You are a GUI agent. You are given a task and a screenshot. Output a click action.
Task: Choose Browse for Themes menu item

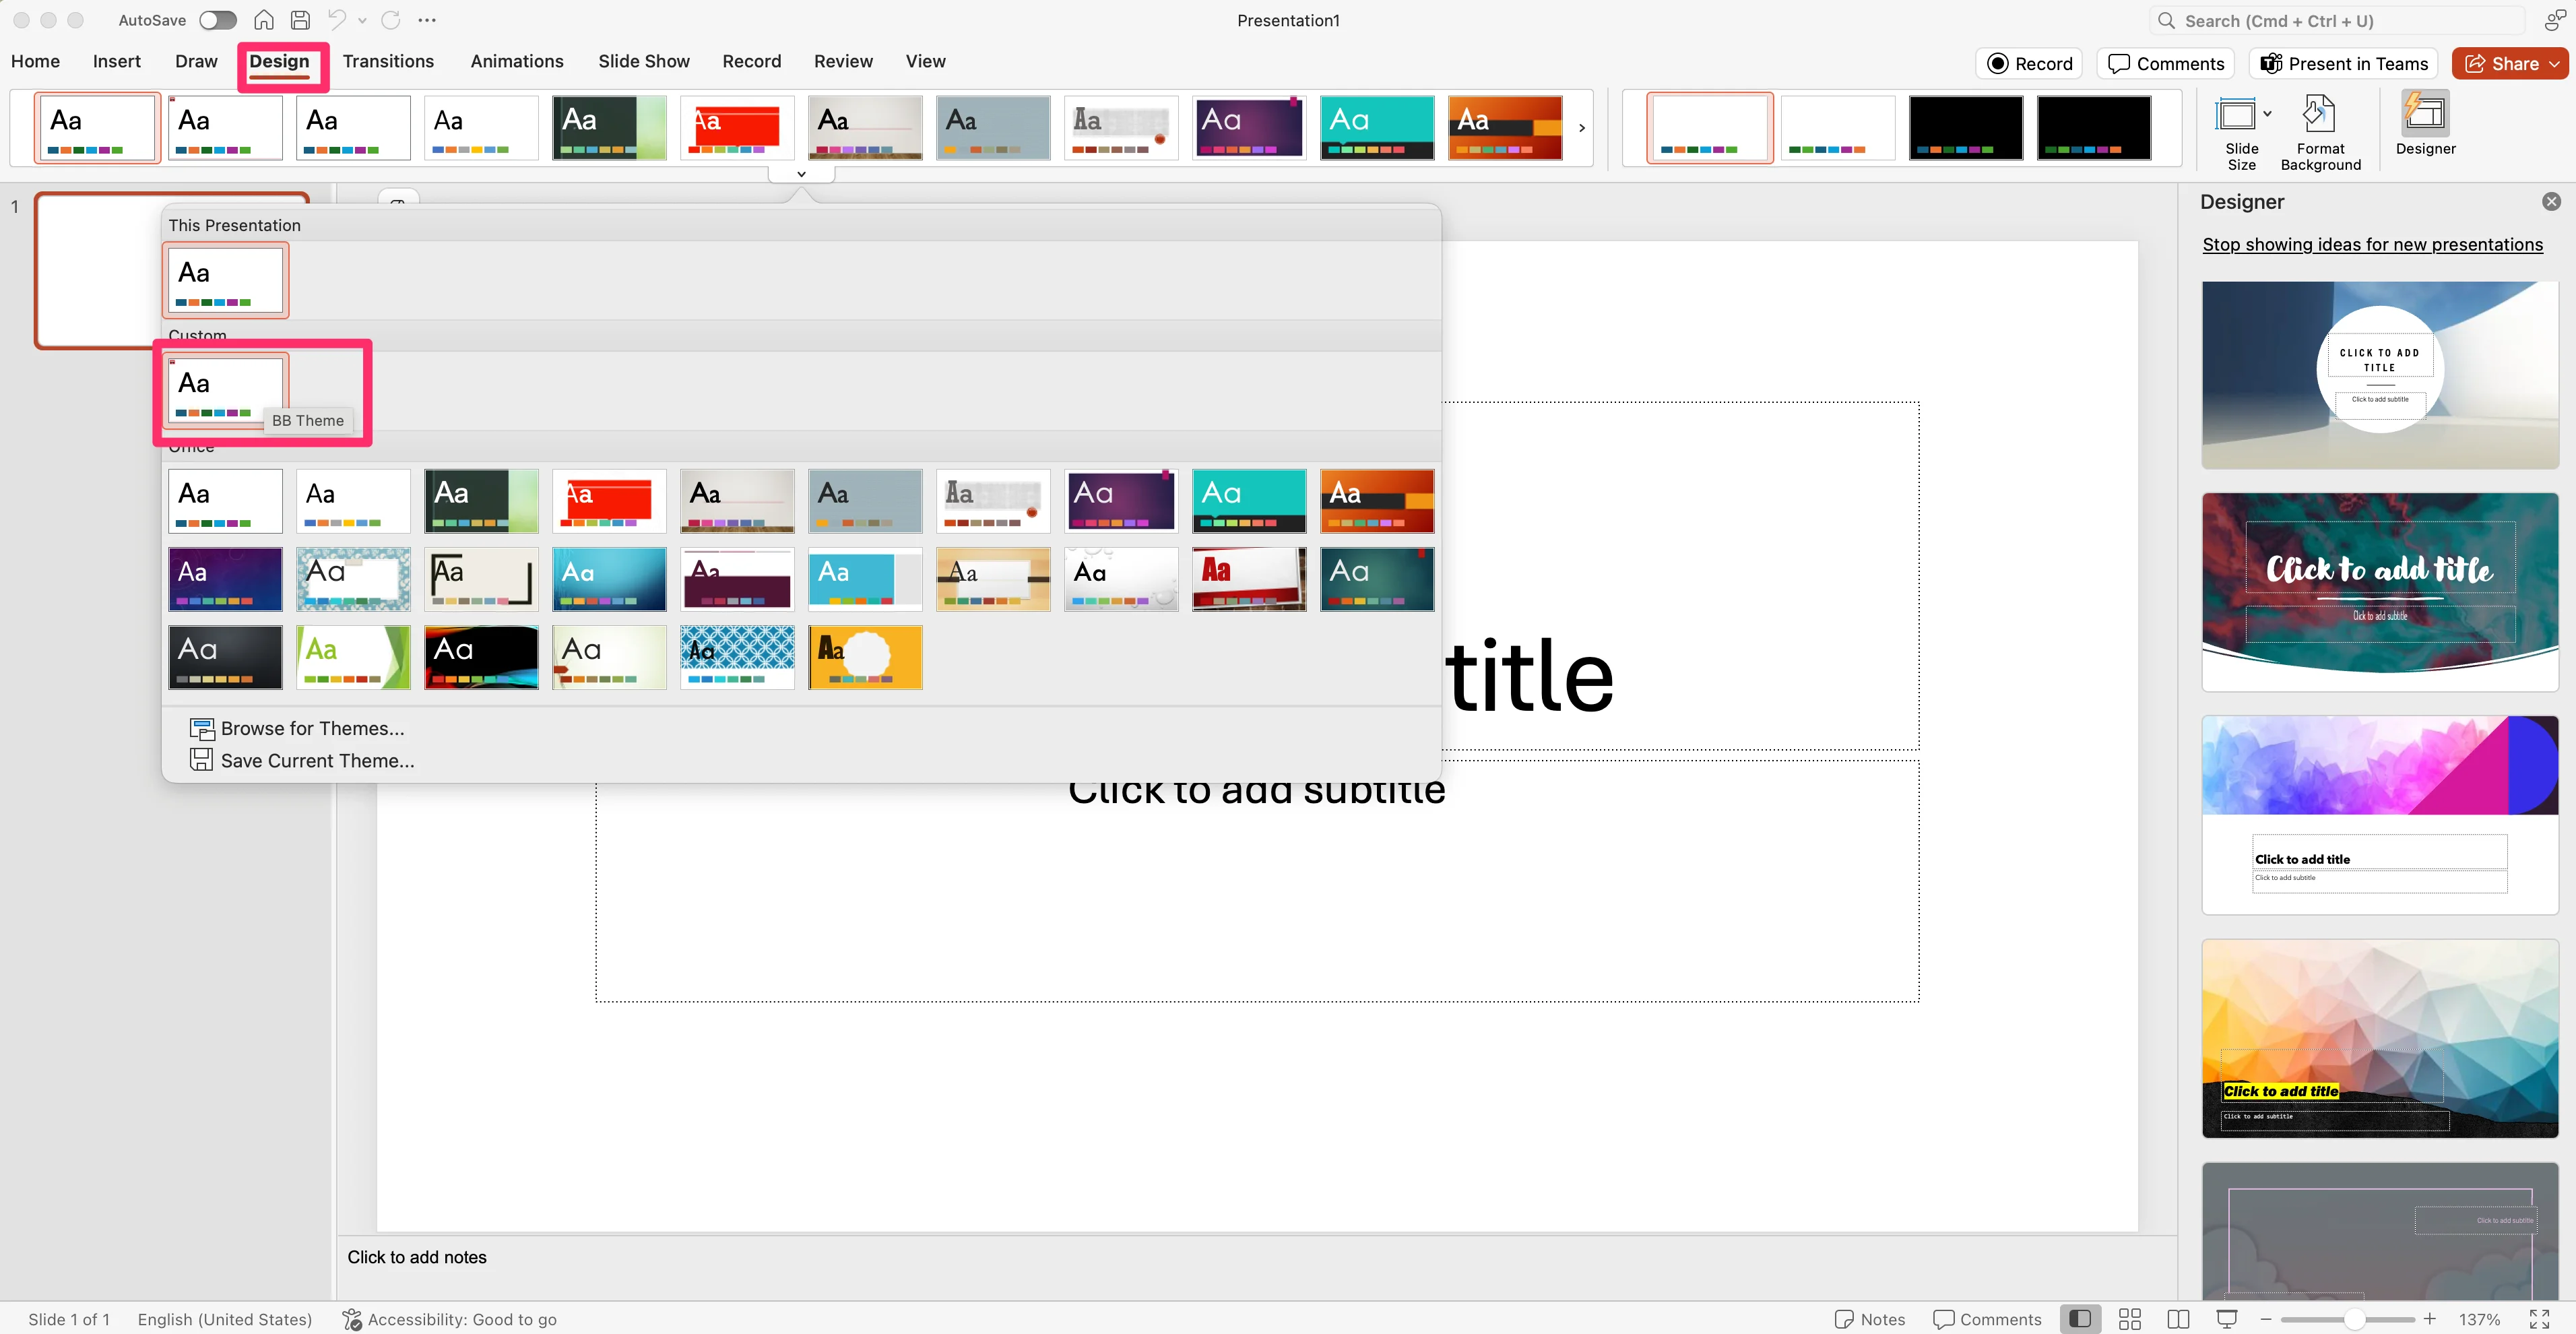click(x=312, y=728)
